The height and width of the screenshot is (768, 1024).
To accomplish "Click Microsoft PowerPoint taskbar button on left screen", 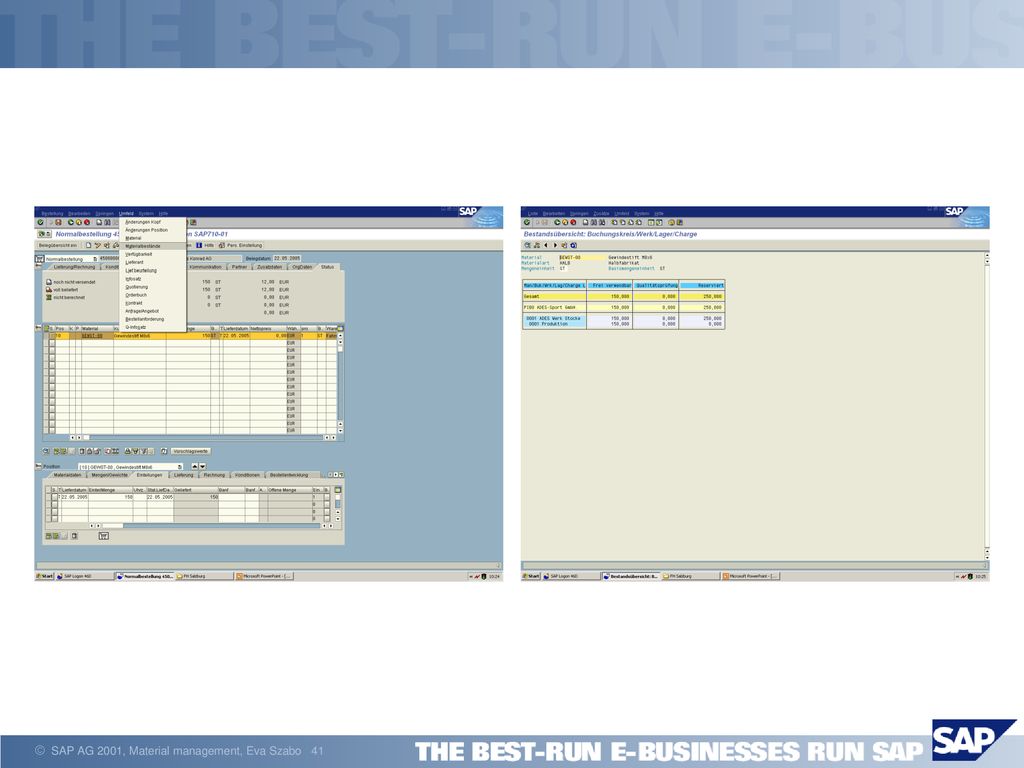I will [264, 577].
